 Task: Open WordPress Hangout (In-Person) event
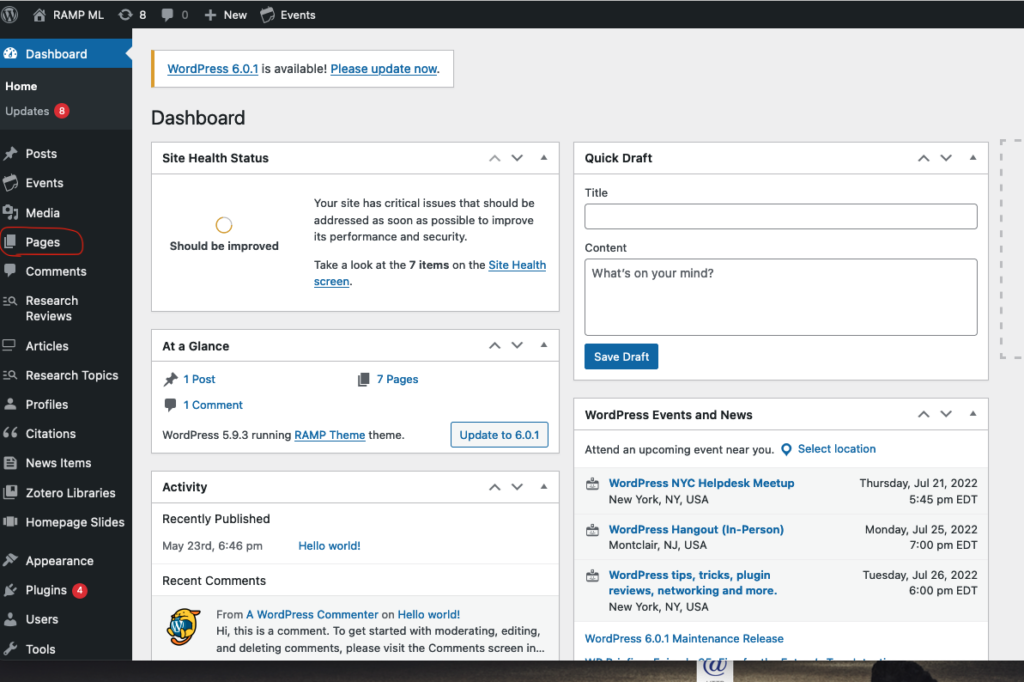tap(696, 530)
